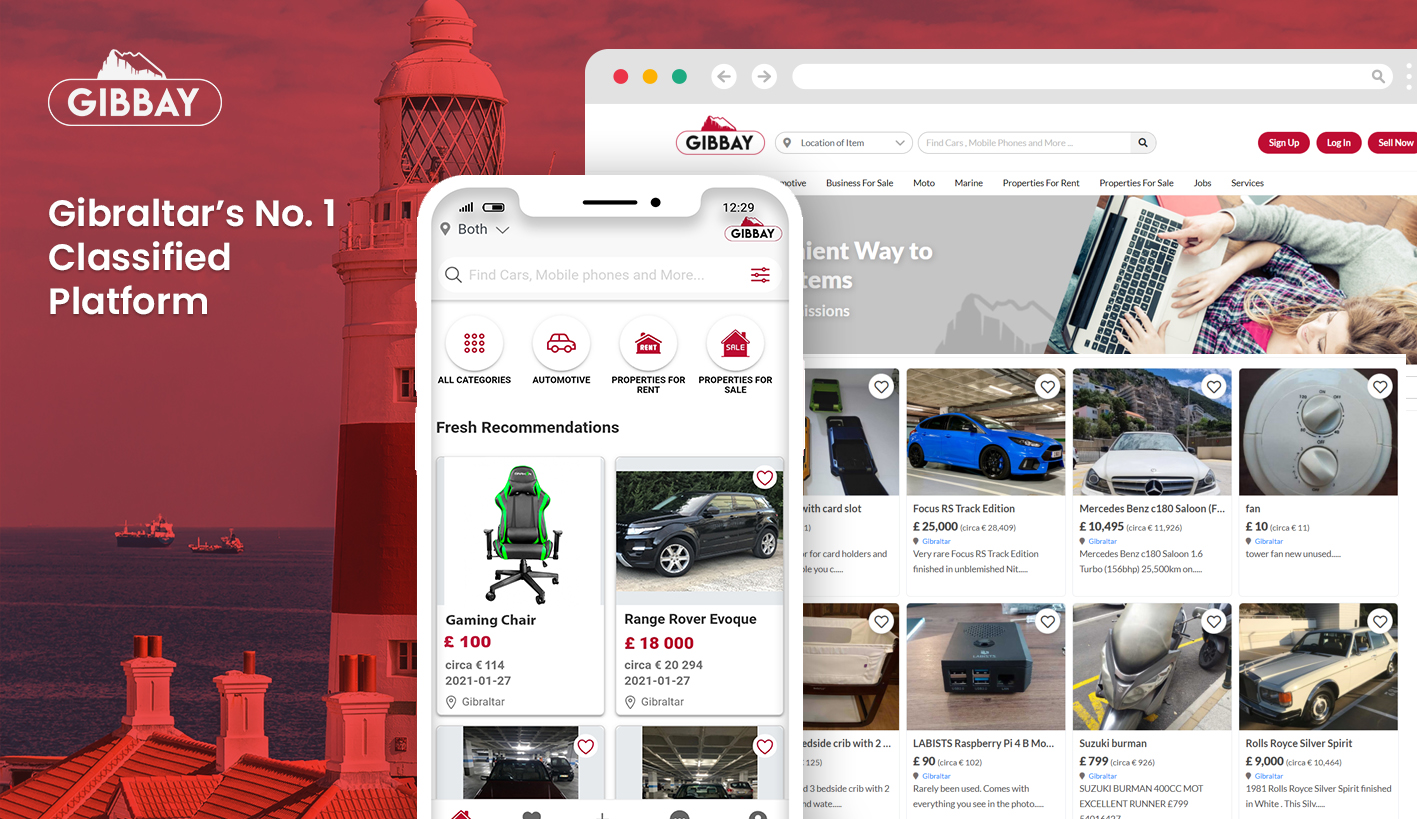Image resolution: width=1417 pixels, height=819 pixels.
Task: Click the Log In button
Action: point(1338,143)
